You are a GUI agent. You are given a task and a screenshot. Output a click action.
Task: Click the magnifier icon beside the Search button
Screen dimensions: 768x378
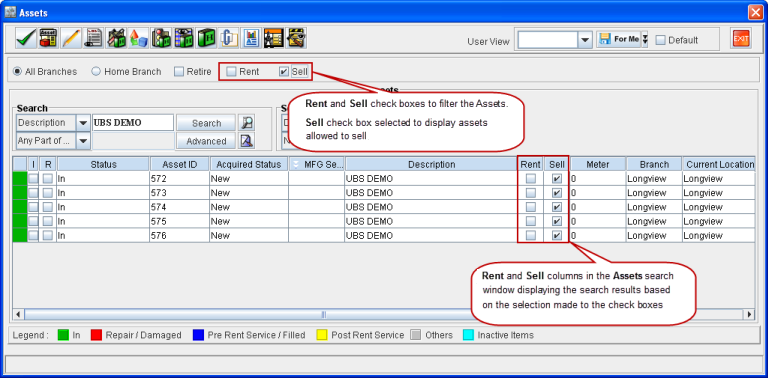(246, 123)
